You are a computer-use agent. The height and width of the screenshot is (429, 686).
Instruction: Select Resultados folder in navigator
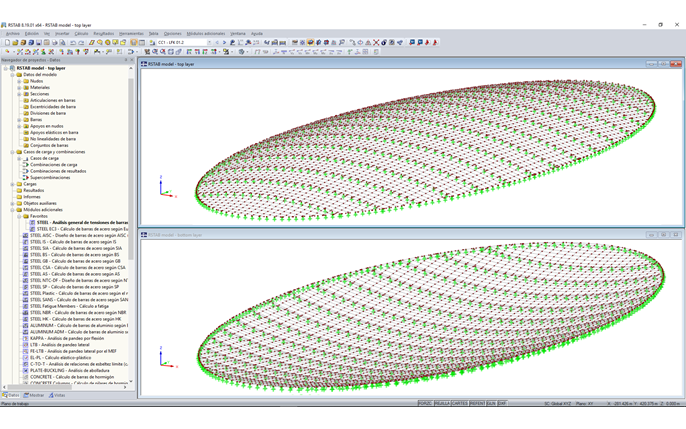click(x=33, y=190)
